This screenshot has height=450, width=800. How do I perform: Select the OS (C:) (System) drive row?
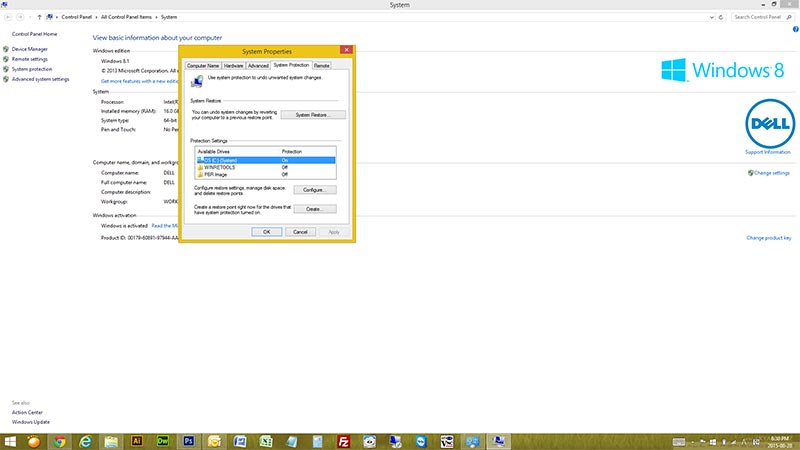click(265, 160)
